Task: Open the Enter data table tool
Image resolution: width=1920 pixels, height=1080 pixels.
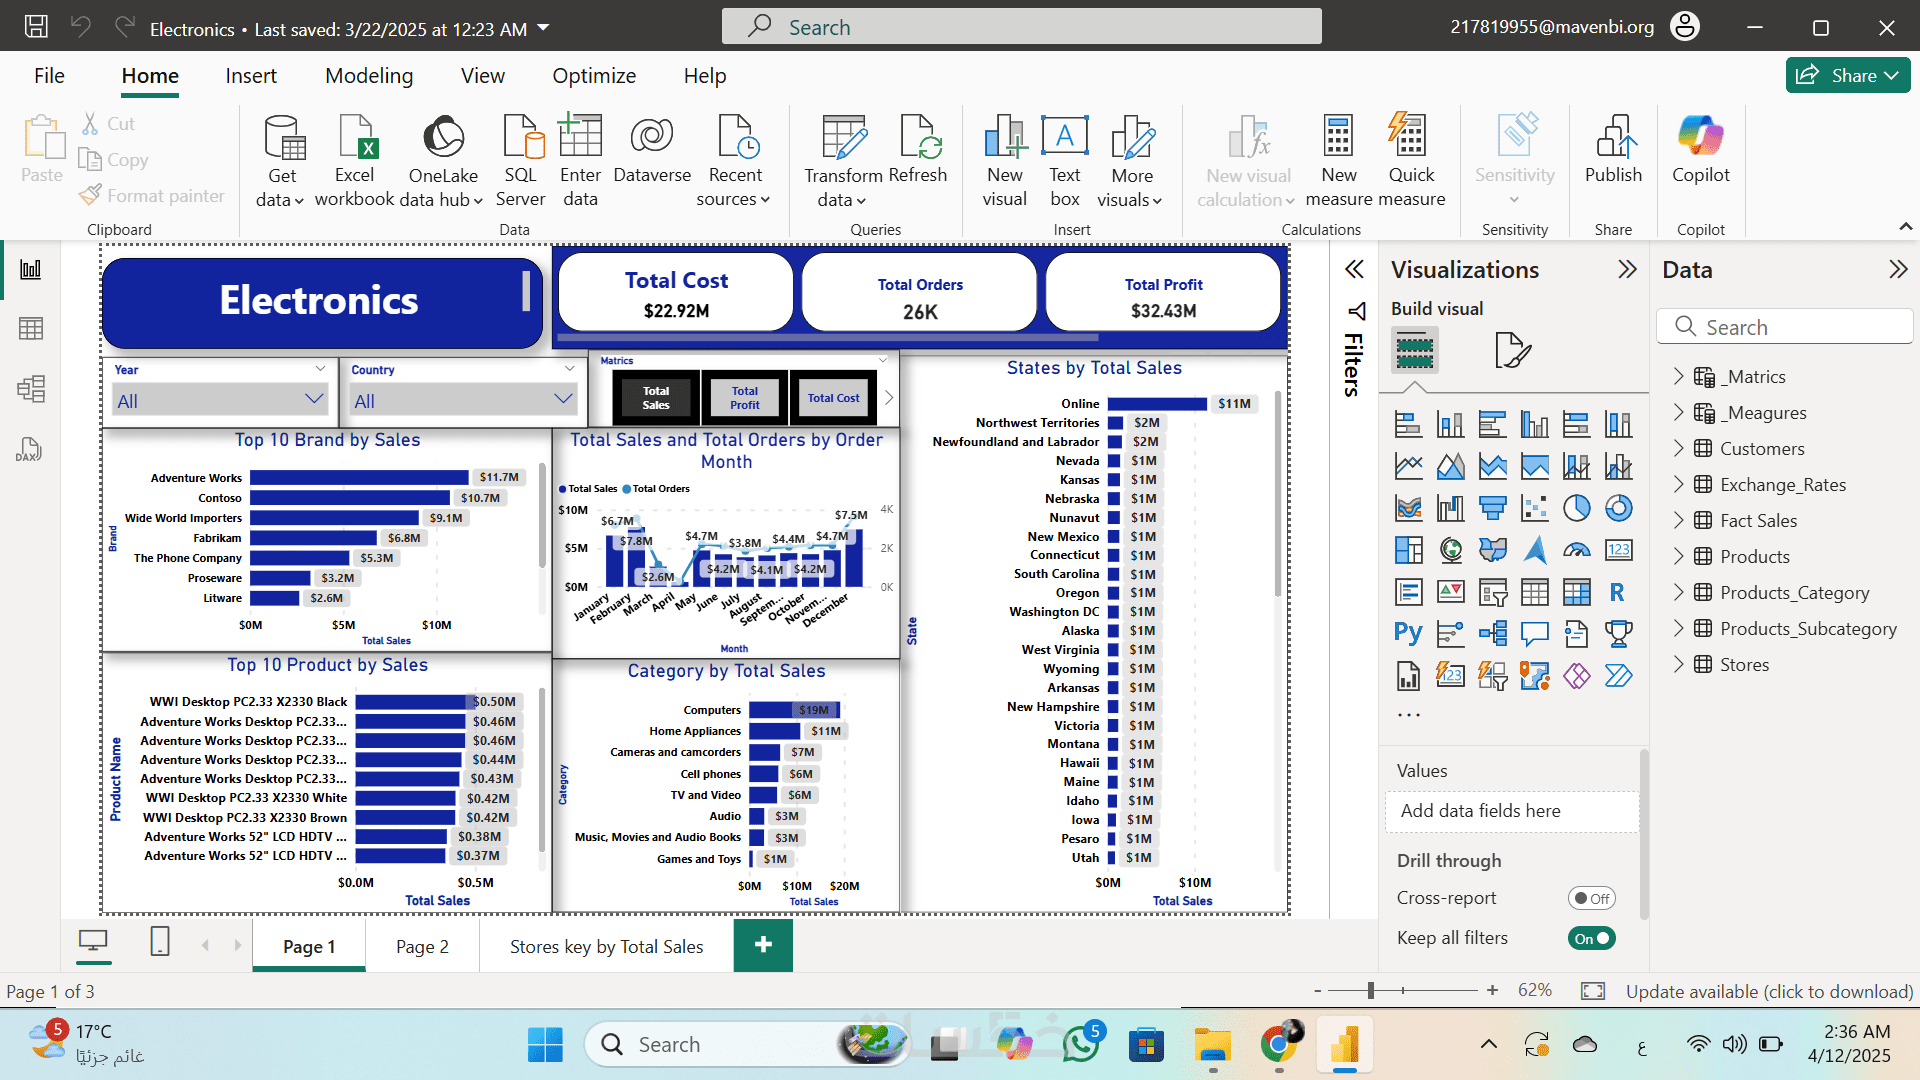Action: click(580, 160)
